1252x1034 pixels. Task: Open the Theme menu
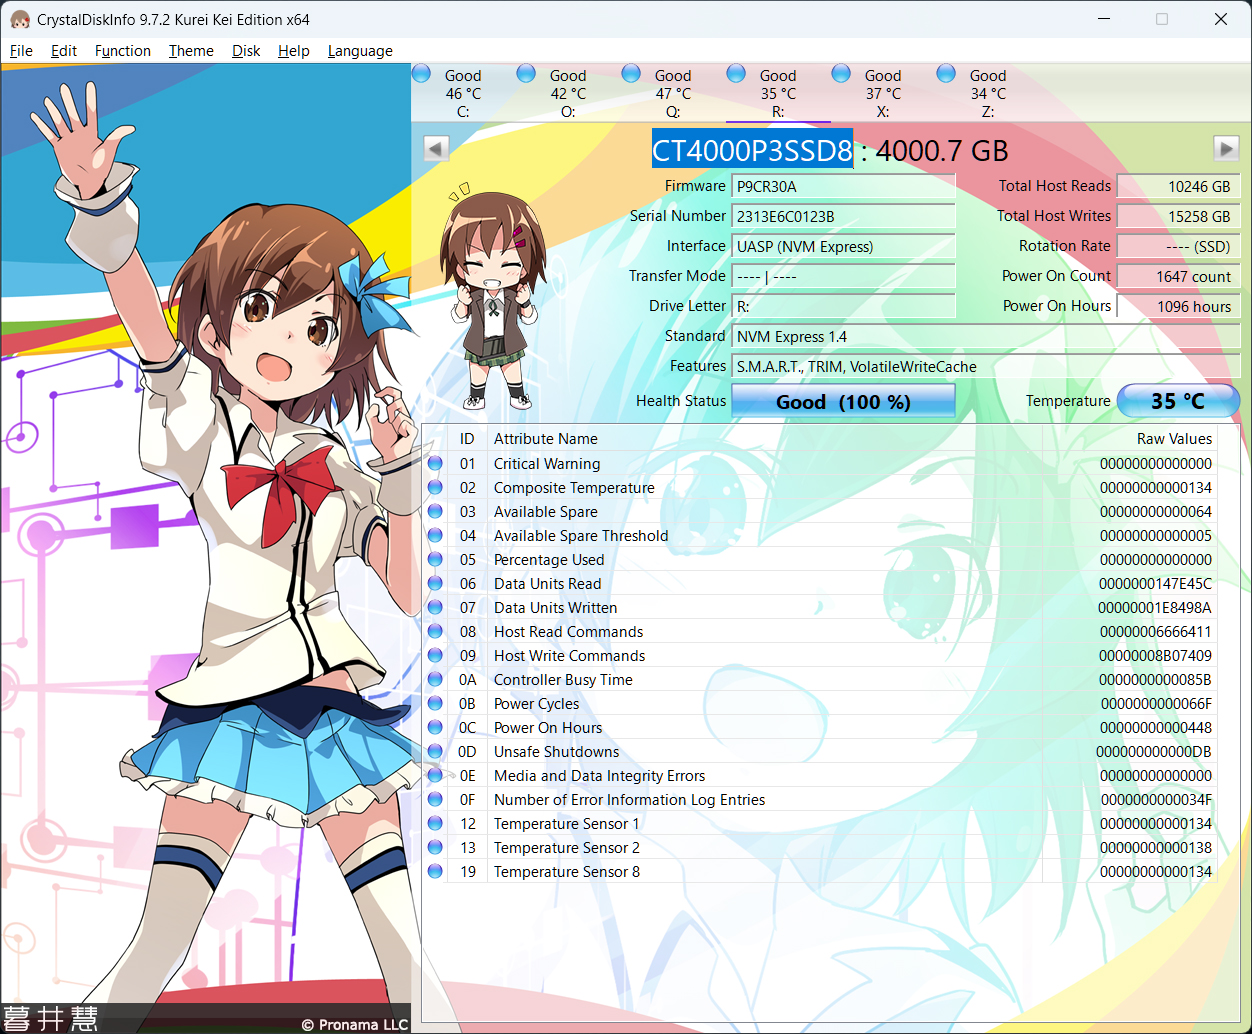[191, 51]
